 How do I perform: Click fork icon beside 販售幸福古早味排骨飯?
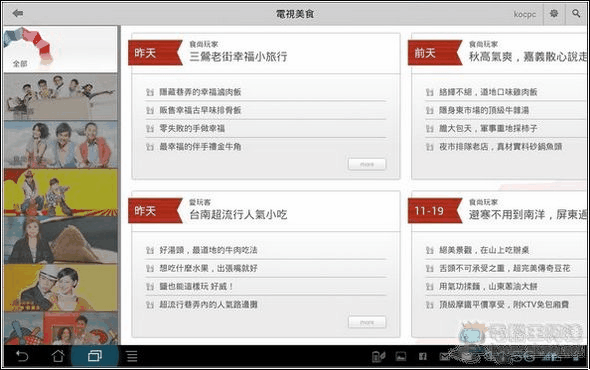coord(150,110)
